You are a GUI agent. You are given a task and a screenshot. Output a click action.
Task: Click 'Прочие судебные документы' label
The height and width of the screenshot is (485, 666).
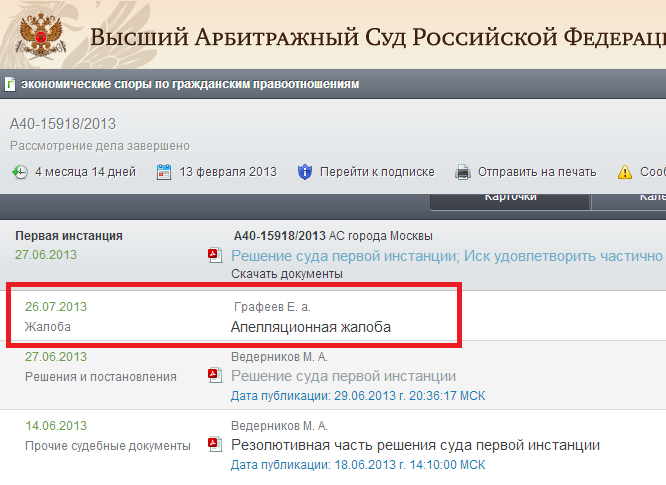[x=108, y=446]
